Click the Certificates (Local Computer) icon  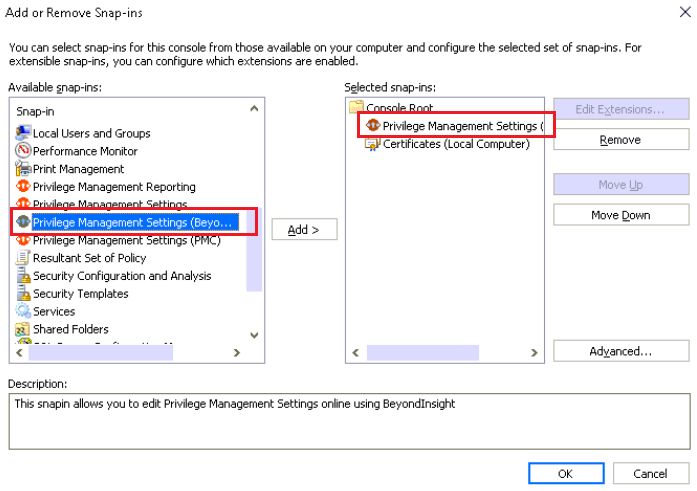coord(373,144)
